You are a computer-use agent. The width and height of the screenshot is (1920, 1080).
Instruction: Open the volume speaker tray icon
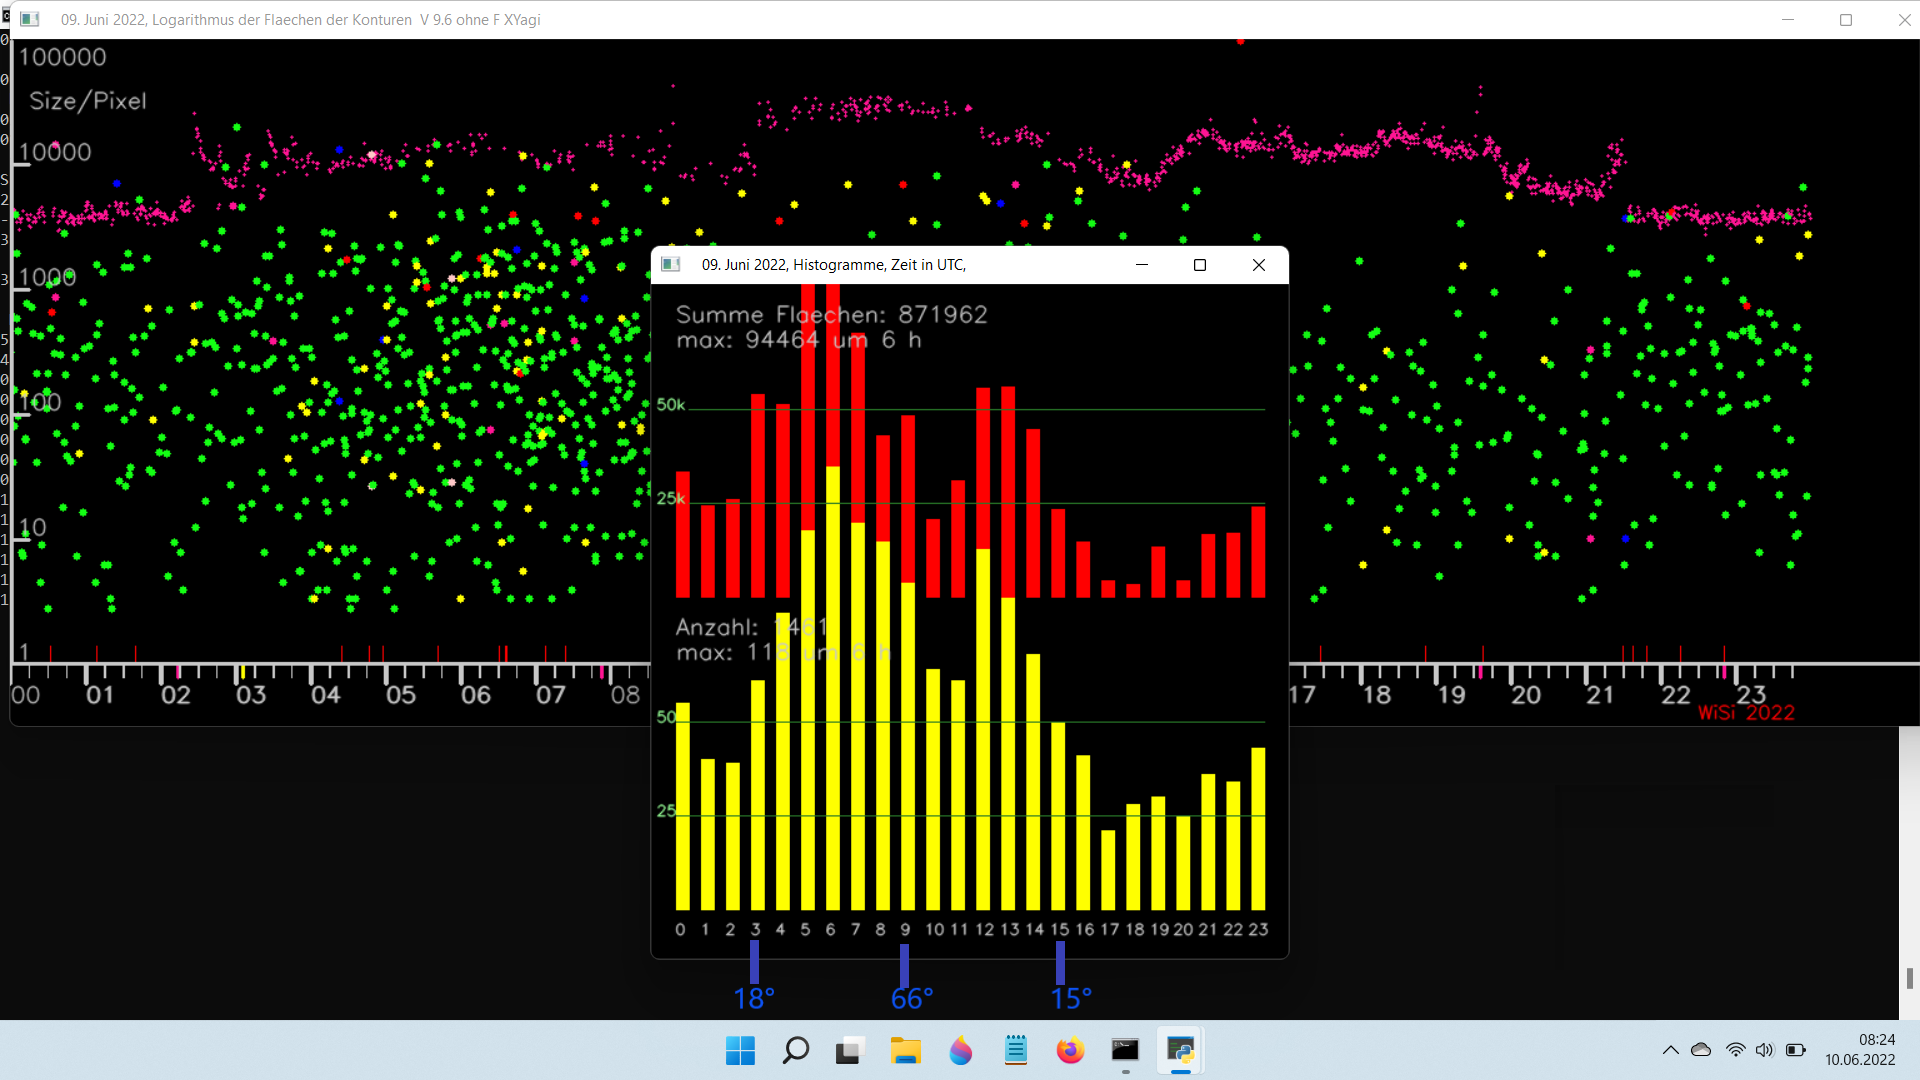pyautogui.click(x=1765, y=1050)
